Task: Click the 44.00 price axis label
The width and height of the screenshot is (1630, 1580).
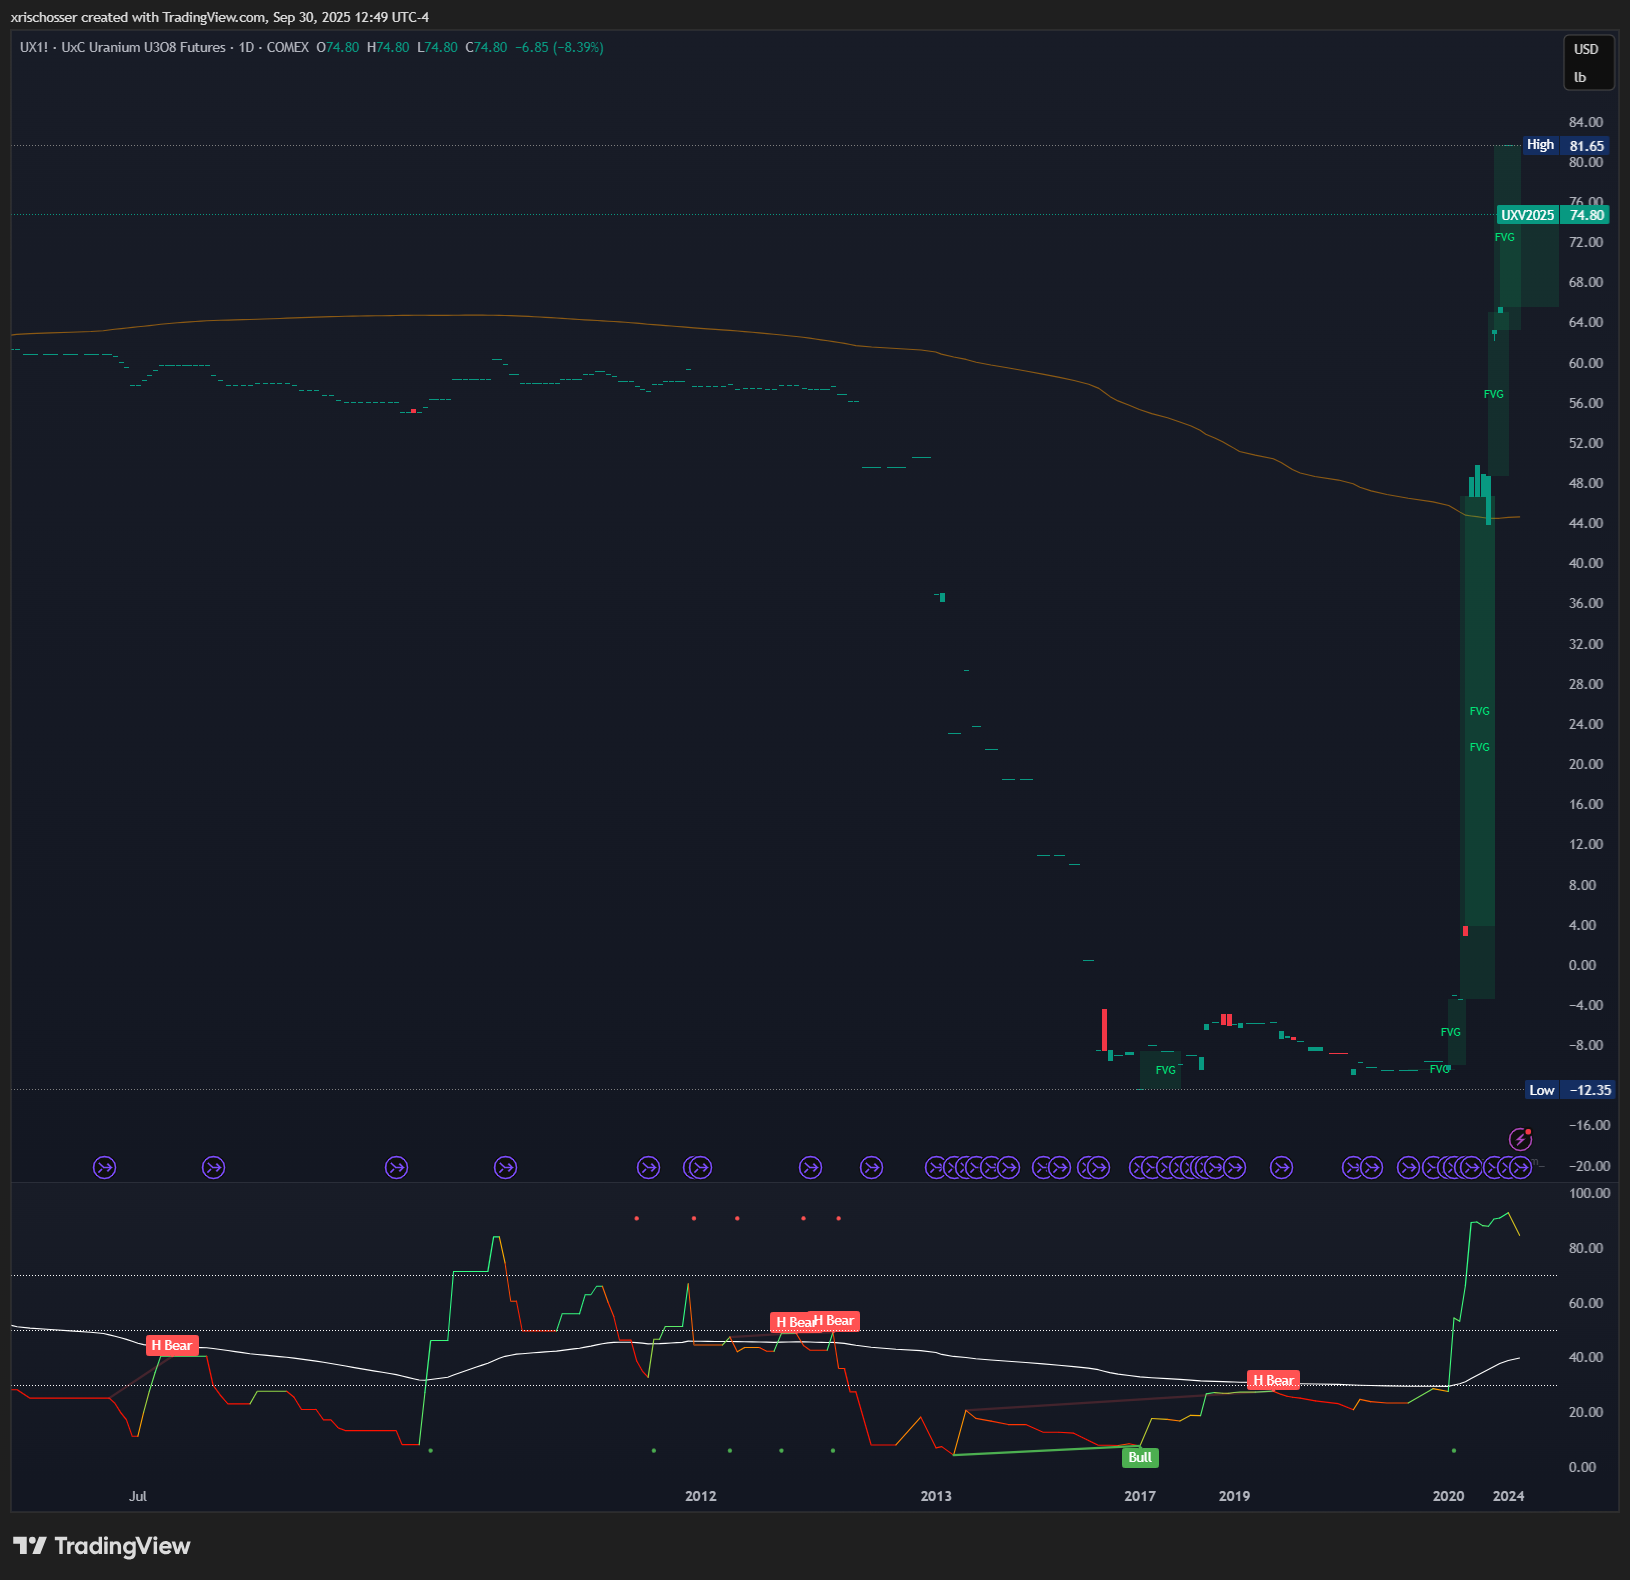Action: pyautogui.click(x=1586, y=523)
